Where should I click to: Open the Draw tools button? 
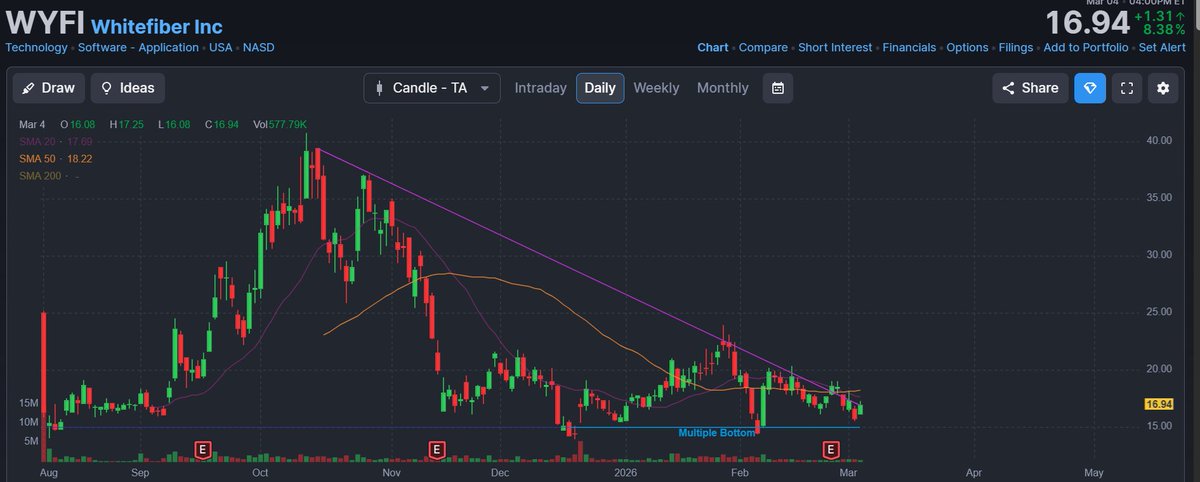click(x=48, y=88)
